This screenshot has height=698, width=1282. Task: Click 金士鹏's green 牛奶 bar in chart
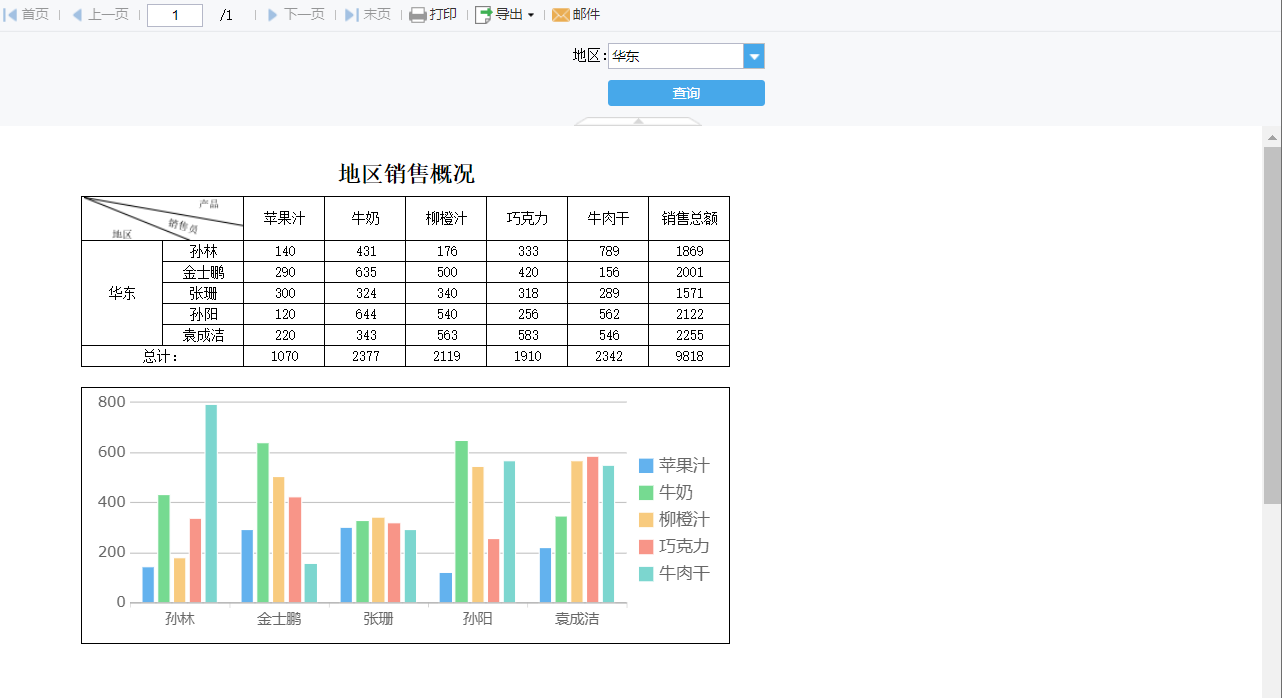coord(263,522)
